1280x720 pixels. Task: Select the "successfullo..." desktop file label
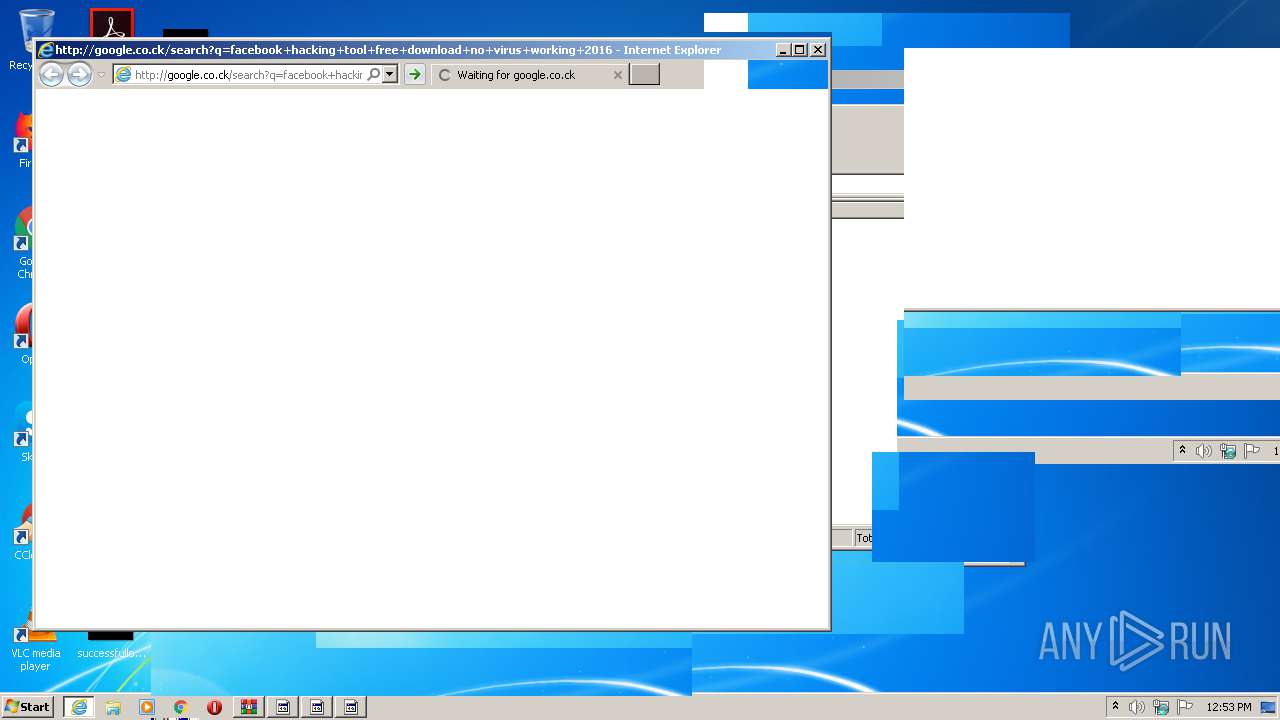[110, 654]
